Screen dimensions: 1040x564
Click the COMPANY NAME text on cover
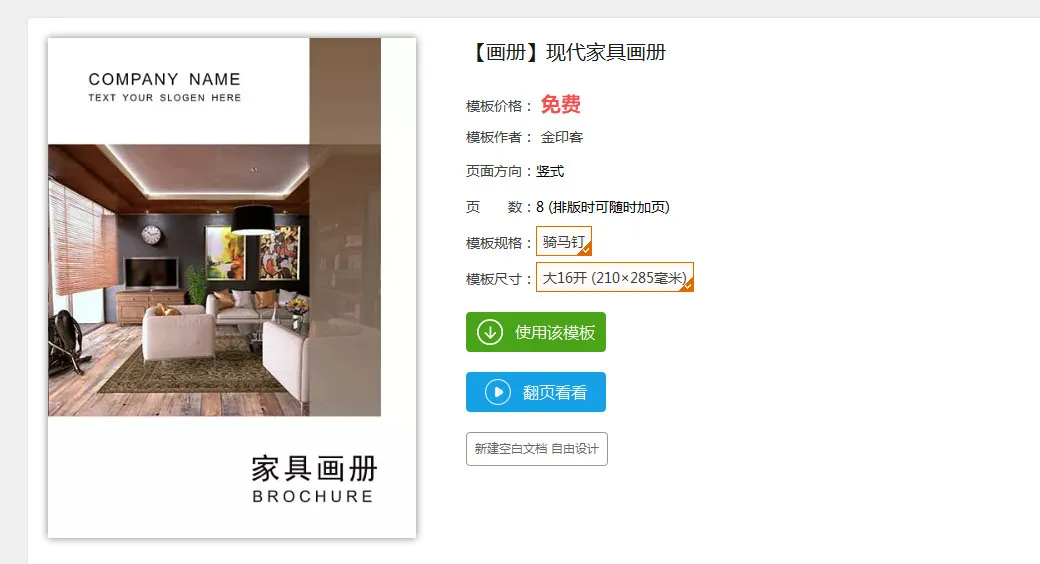click(x=164, y=80)
